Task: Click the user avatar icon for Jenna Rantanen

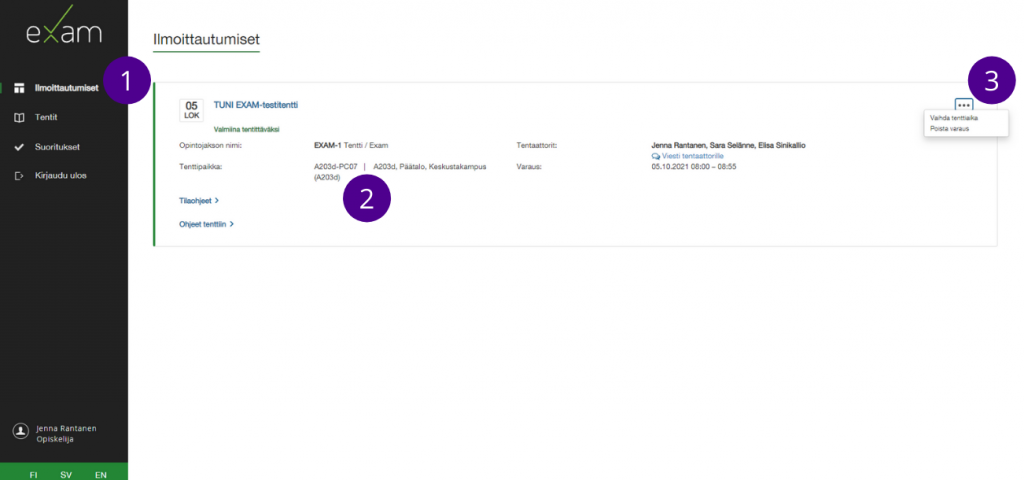Action: (20, 431)
